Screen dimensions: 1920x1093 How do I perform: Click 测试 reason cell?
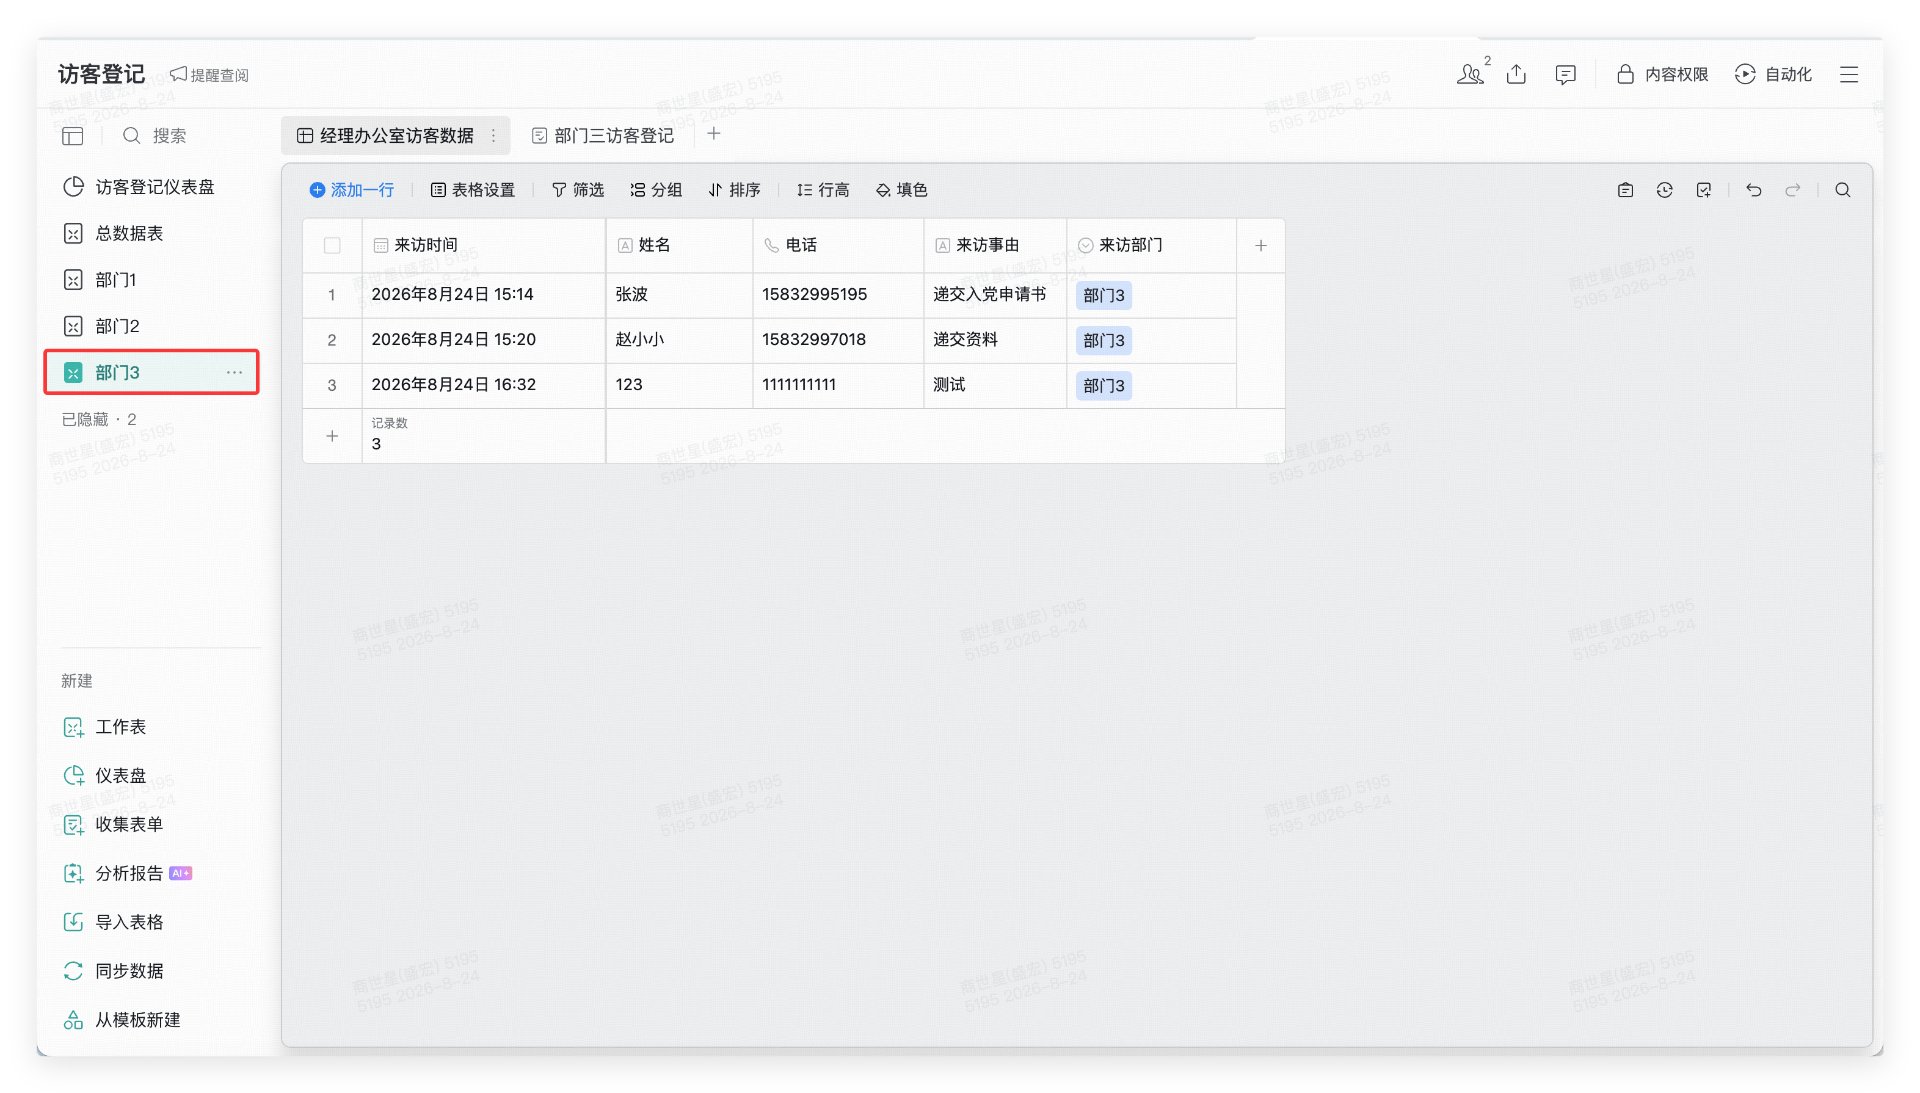995,385
